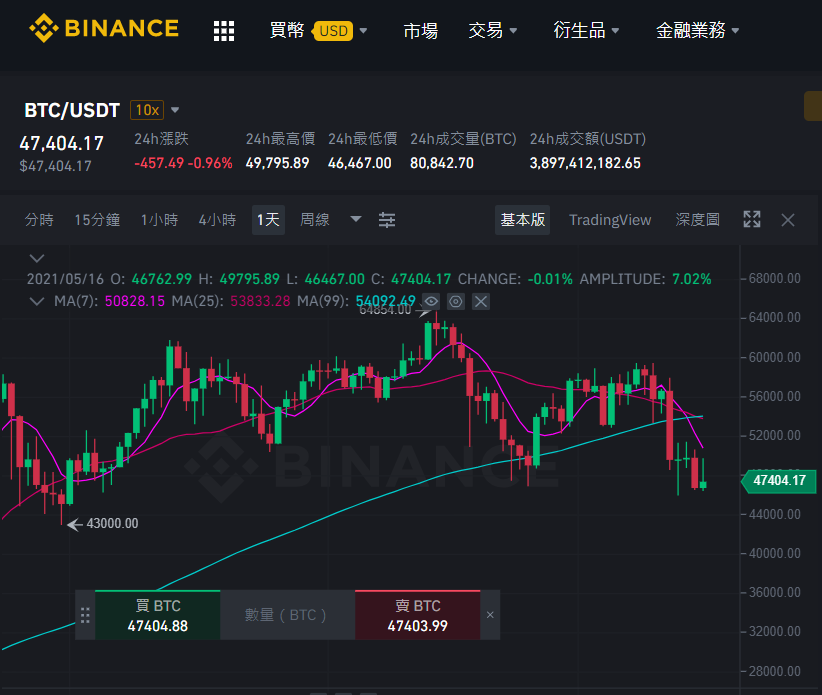This screenshot has height=695, width=822.
Task: Open chart indicator settings icon
Action: [x=387, y=220]
